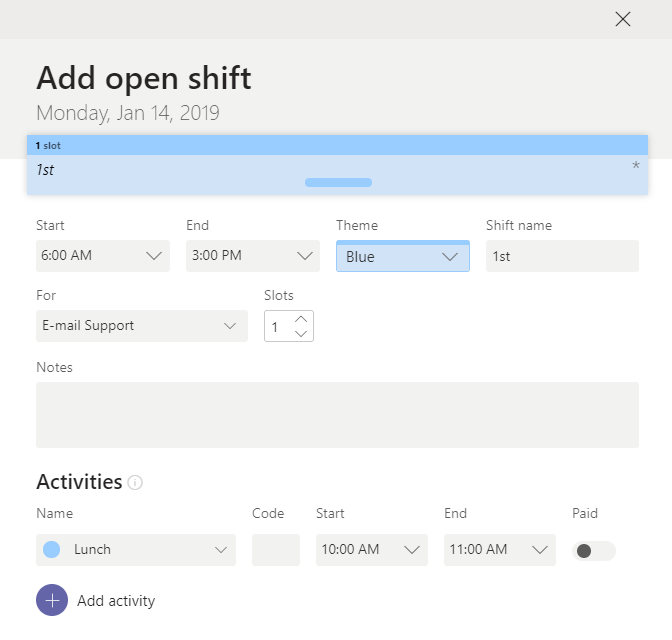Click the Activities info icon

click(x=135, y=483)
